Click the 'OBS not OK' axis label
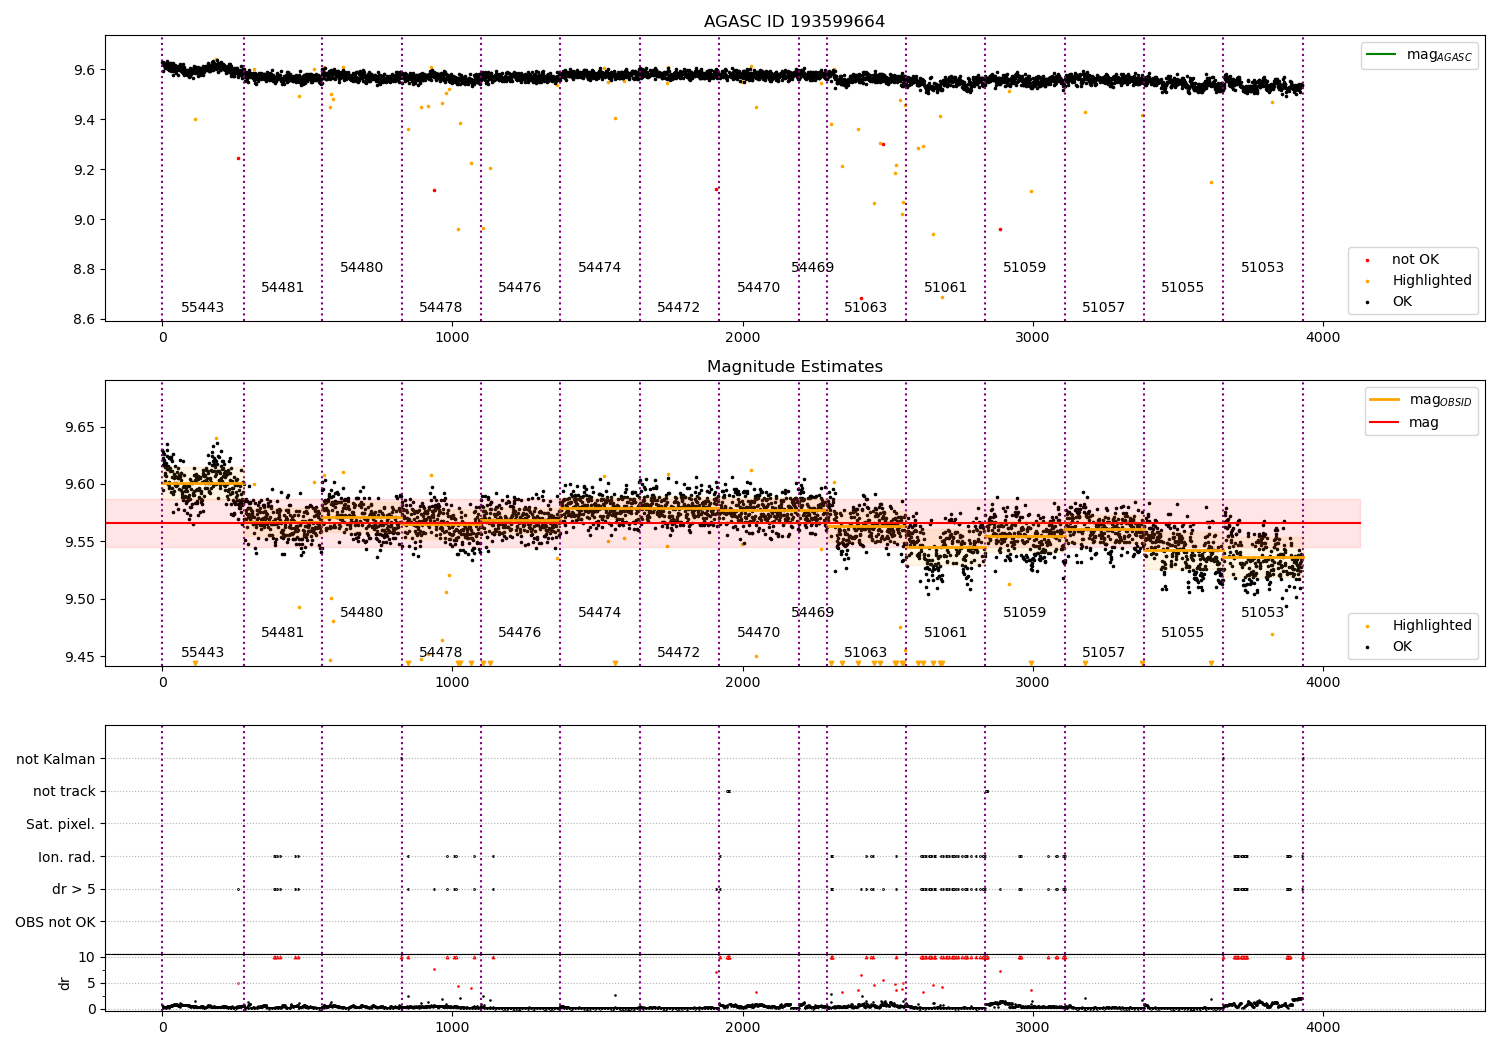 click(x=55, y=922)
